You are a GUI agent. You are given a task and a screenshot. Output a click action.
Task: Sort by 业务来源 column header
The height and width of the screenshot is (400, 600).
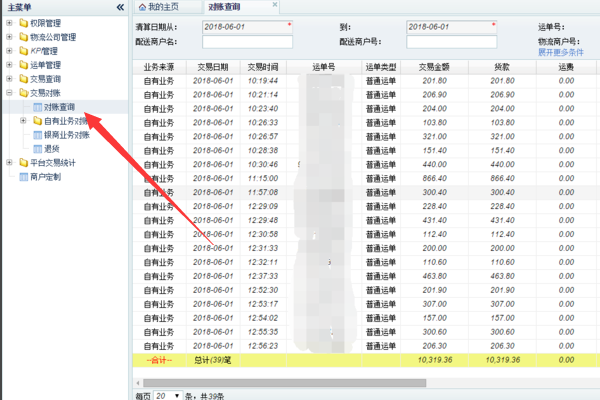point(159,67)
